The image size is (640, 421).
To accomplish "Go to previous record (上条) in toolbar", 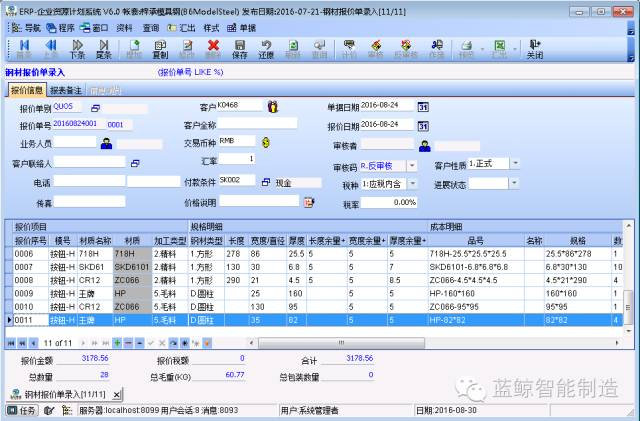I will (x=51, y=49).
